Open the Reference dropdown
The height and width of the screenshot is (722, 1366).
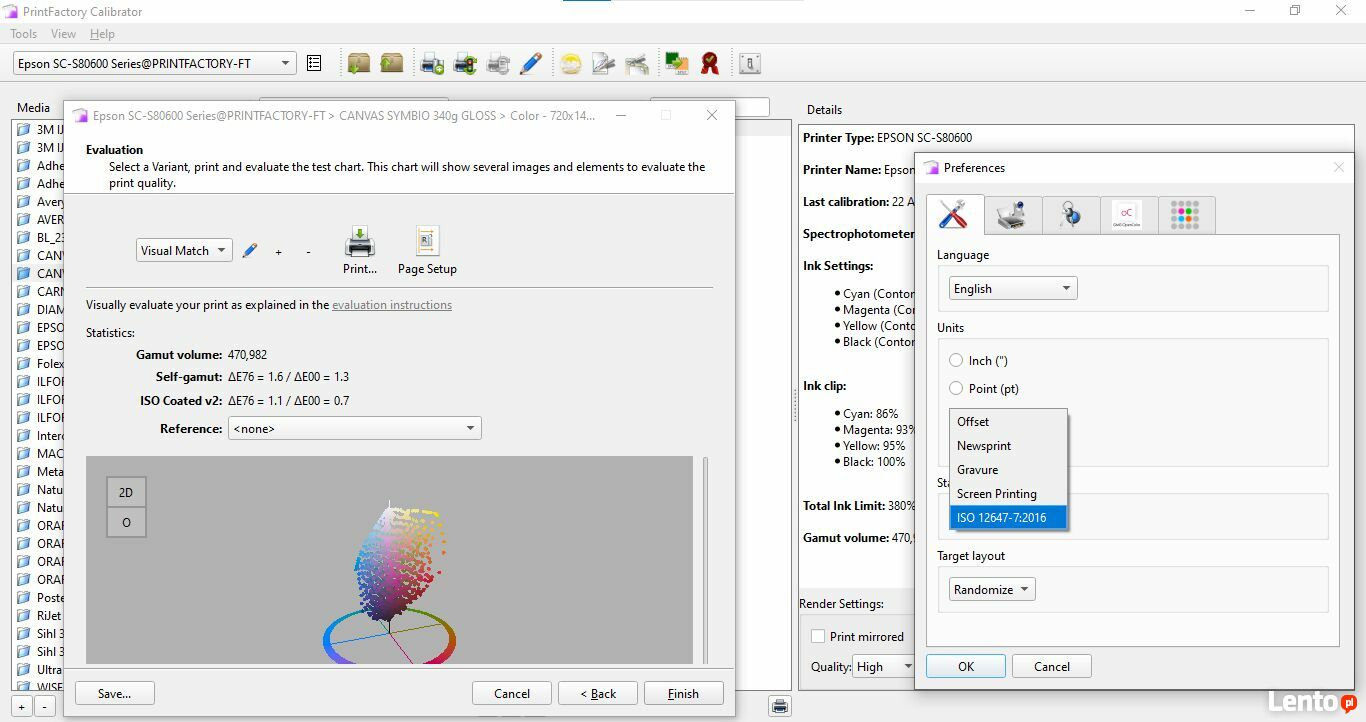[354, 429]
